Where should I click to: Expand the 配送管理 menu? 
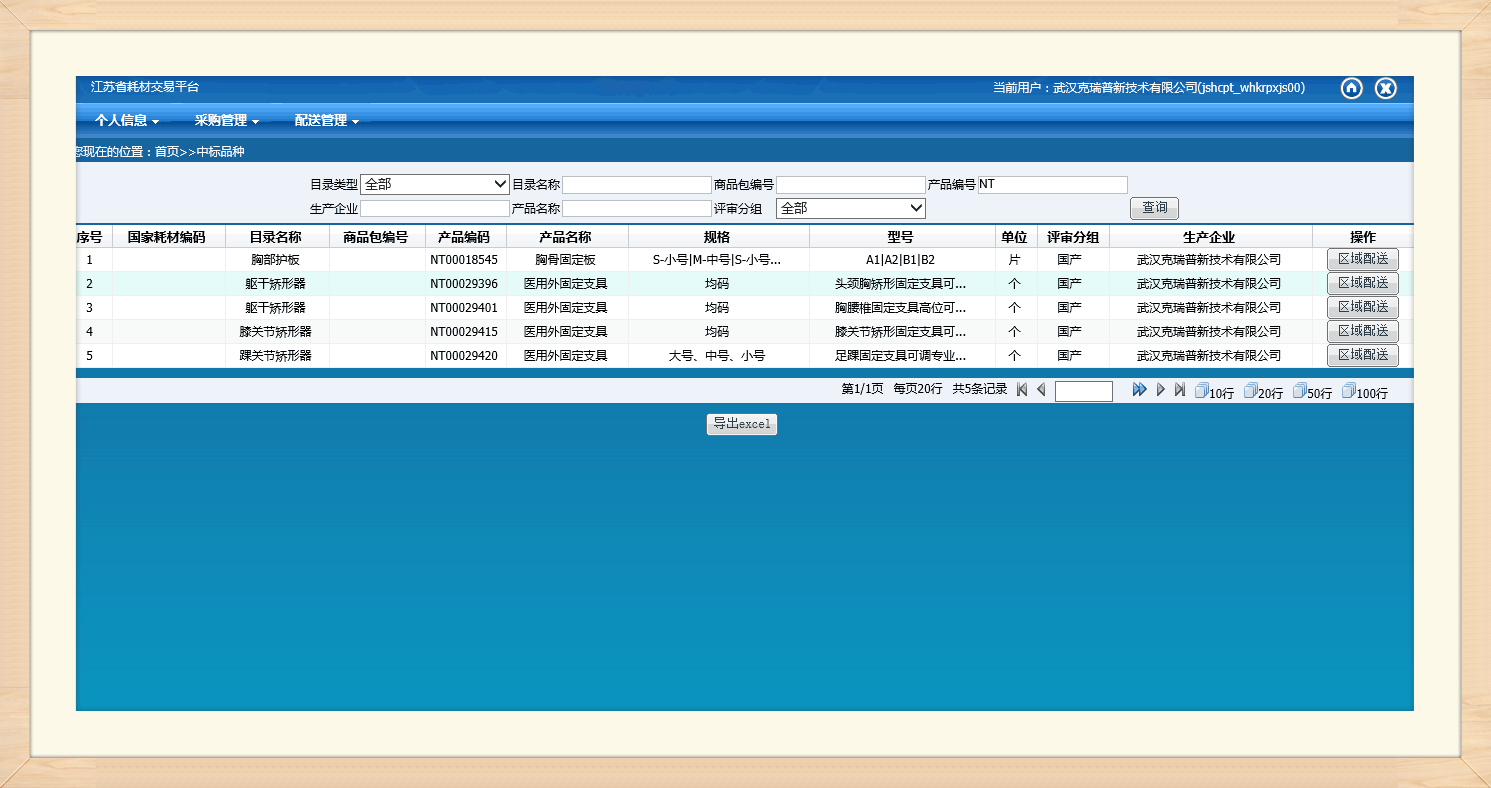point(327,121)
